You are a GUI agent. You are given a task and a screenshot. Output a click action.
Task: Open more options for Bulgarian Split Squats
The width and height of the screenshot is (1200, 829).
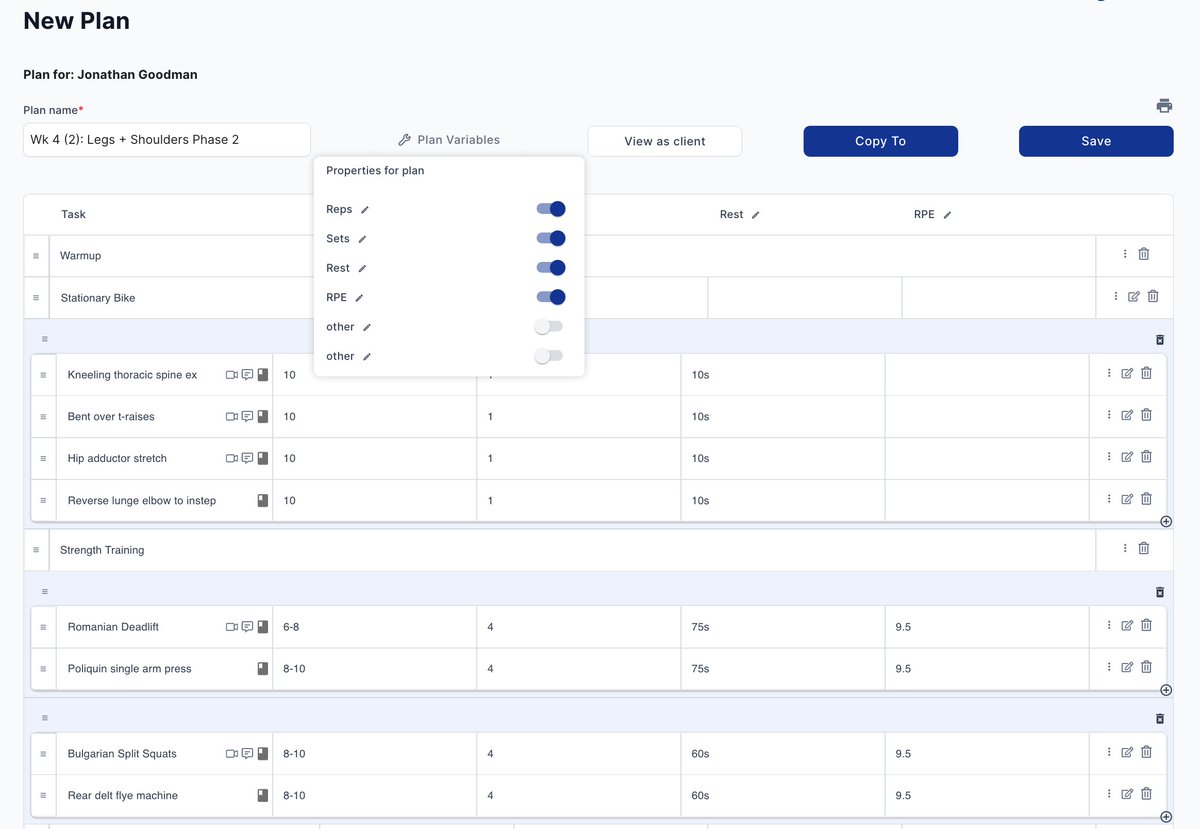point(1109,752)
